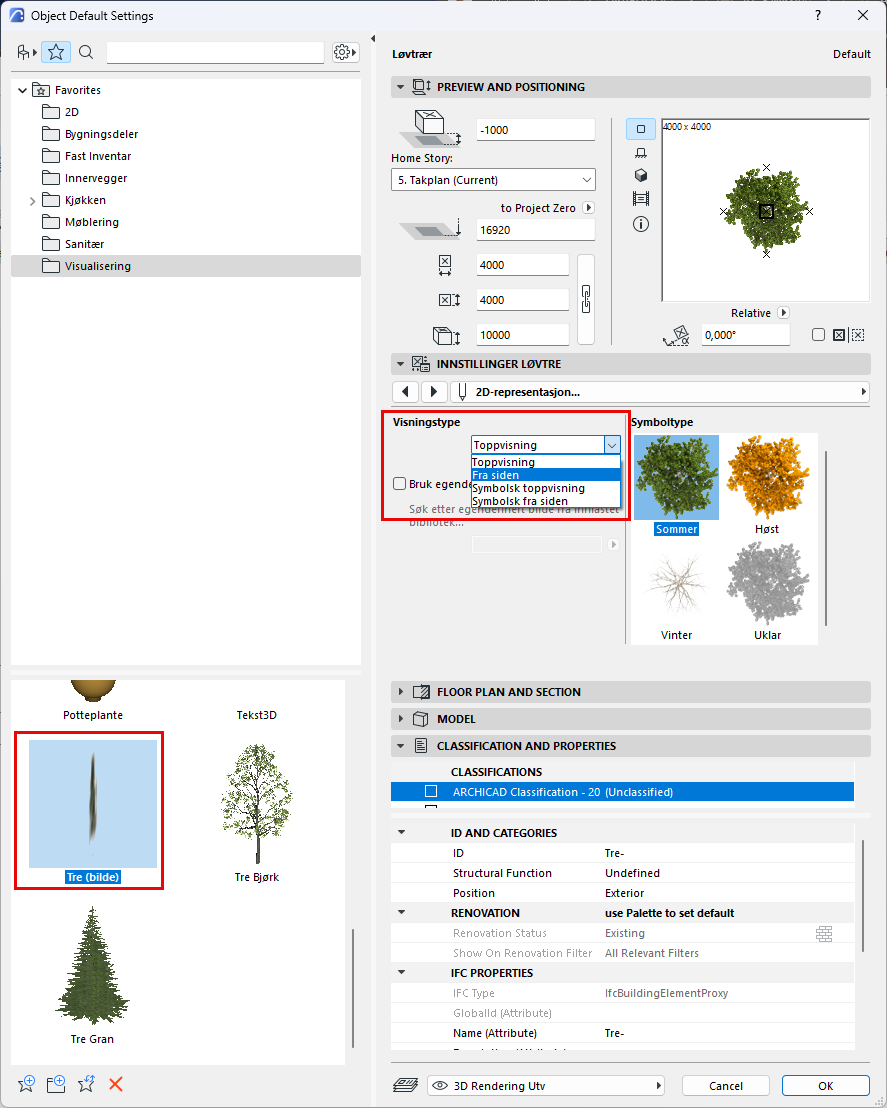Select the 3D view preview icon
The image size is (887, 1108).
click(641, 175)
